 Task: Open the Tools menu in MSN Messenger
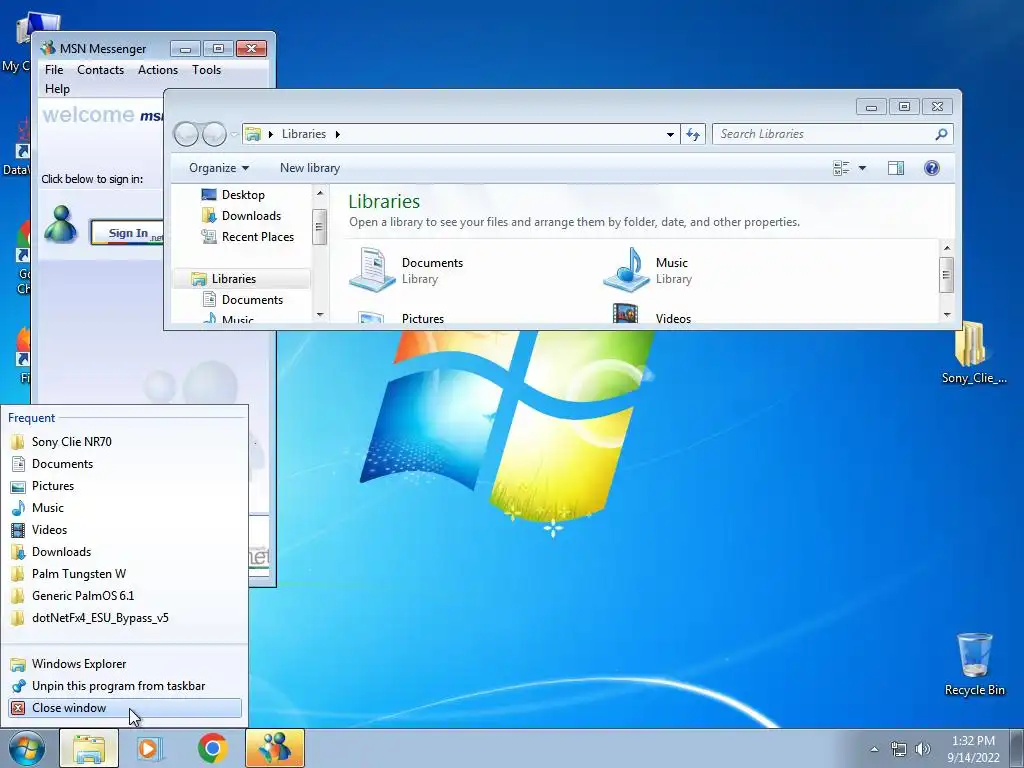(x=206, y=70)
